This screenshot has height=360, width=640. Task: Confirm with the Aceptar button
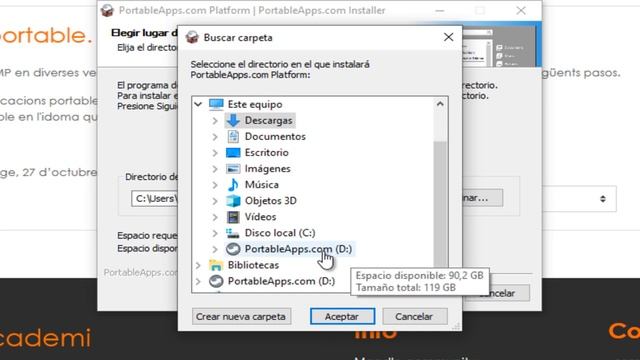342,316
